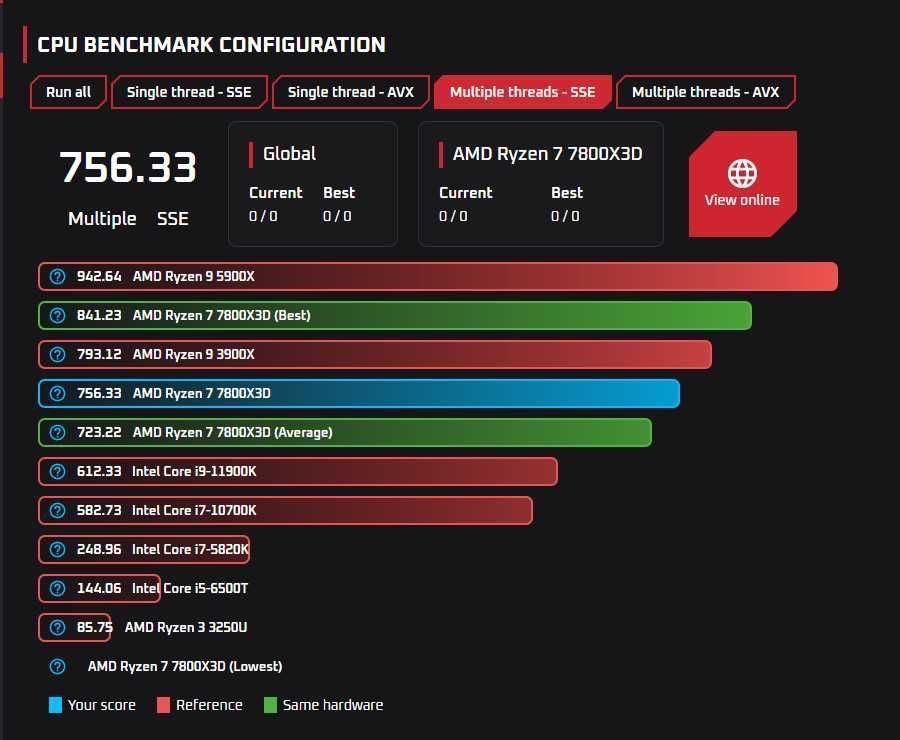
Task: Click help icon next to 7800X3D (Best)
Action: (57, 315)
